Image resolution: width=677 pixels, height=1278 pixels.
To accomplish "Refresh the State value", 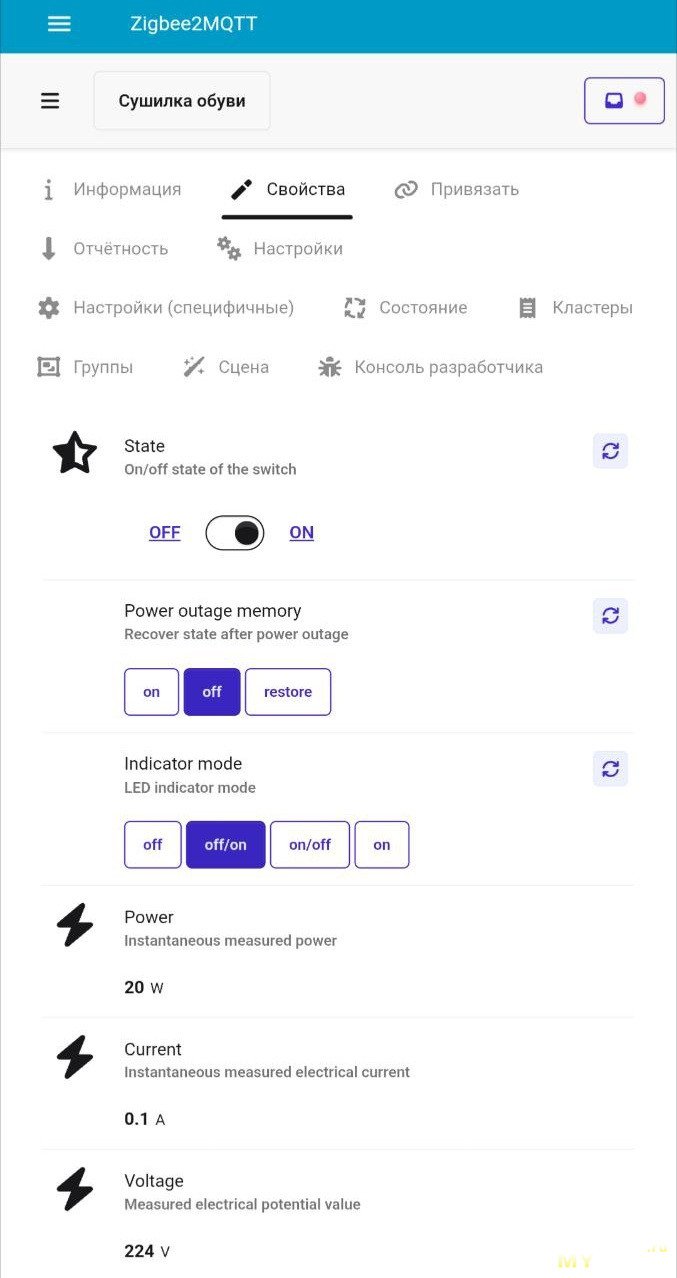I will (610, 451).
